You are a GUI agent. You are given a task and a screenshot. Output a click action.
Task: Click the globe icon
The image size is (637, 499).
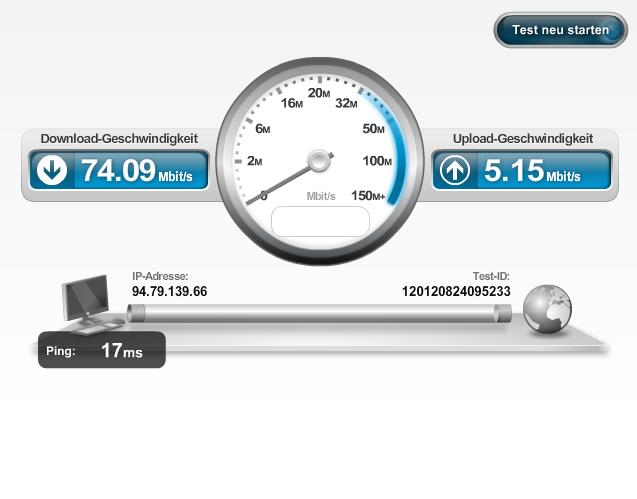click(547, 309)
